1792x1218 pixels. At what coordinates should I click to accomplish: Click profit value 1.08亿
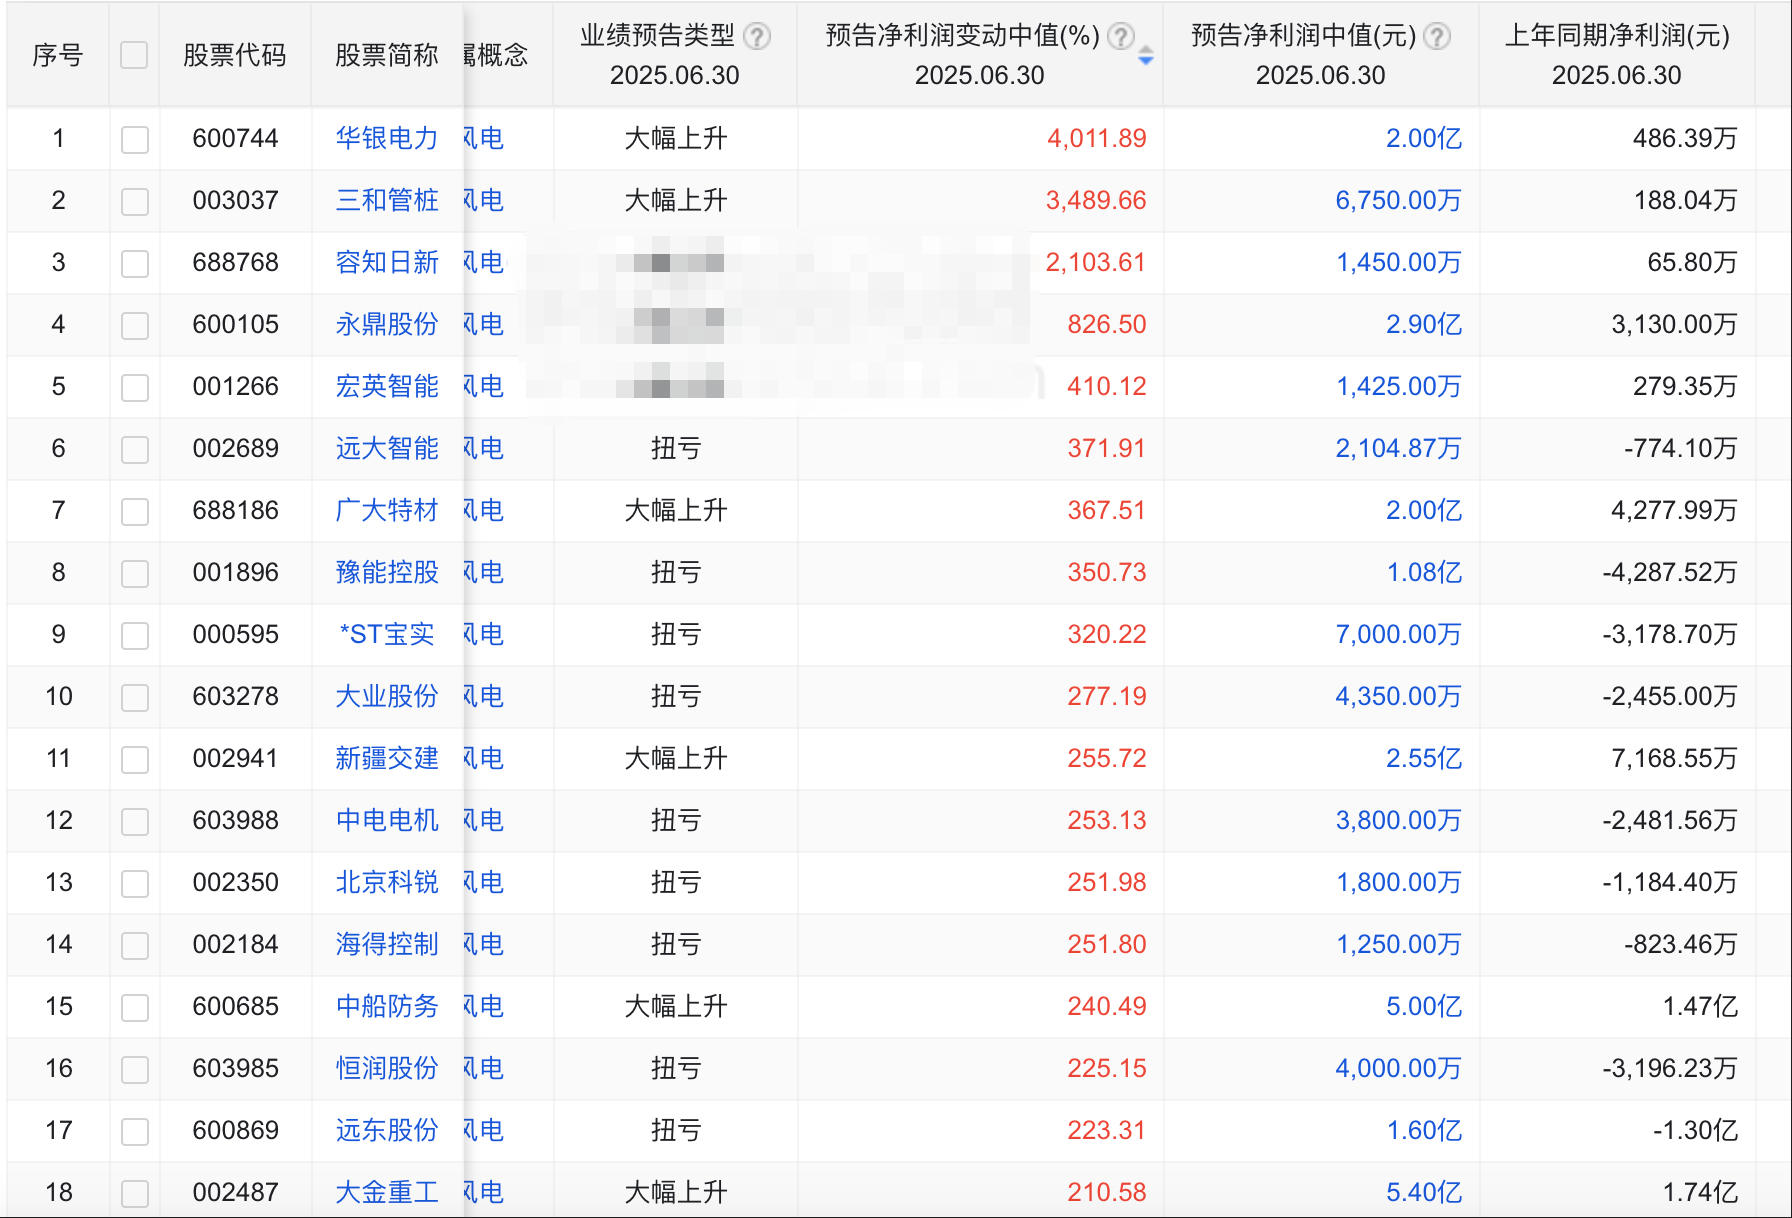coord(1424,572)
